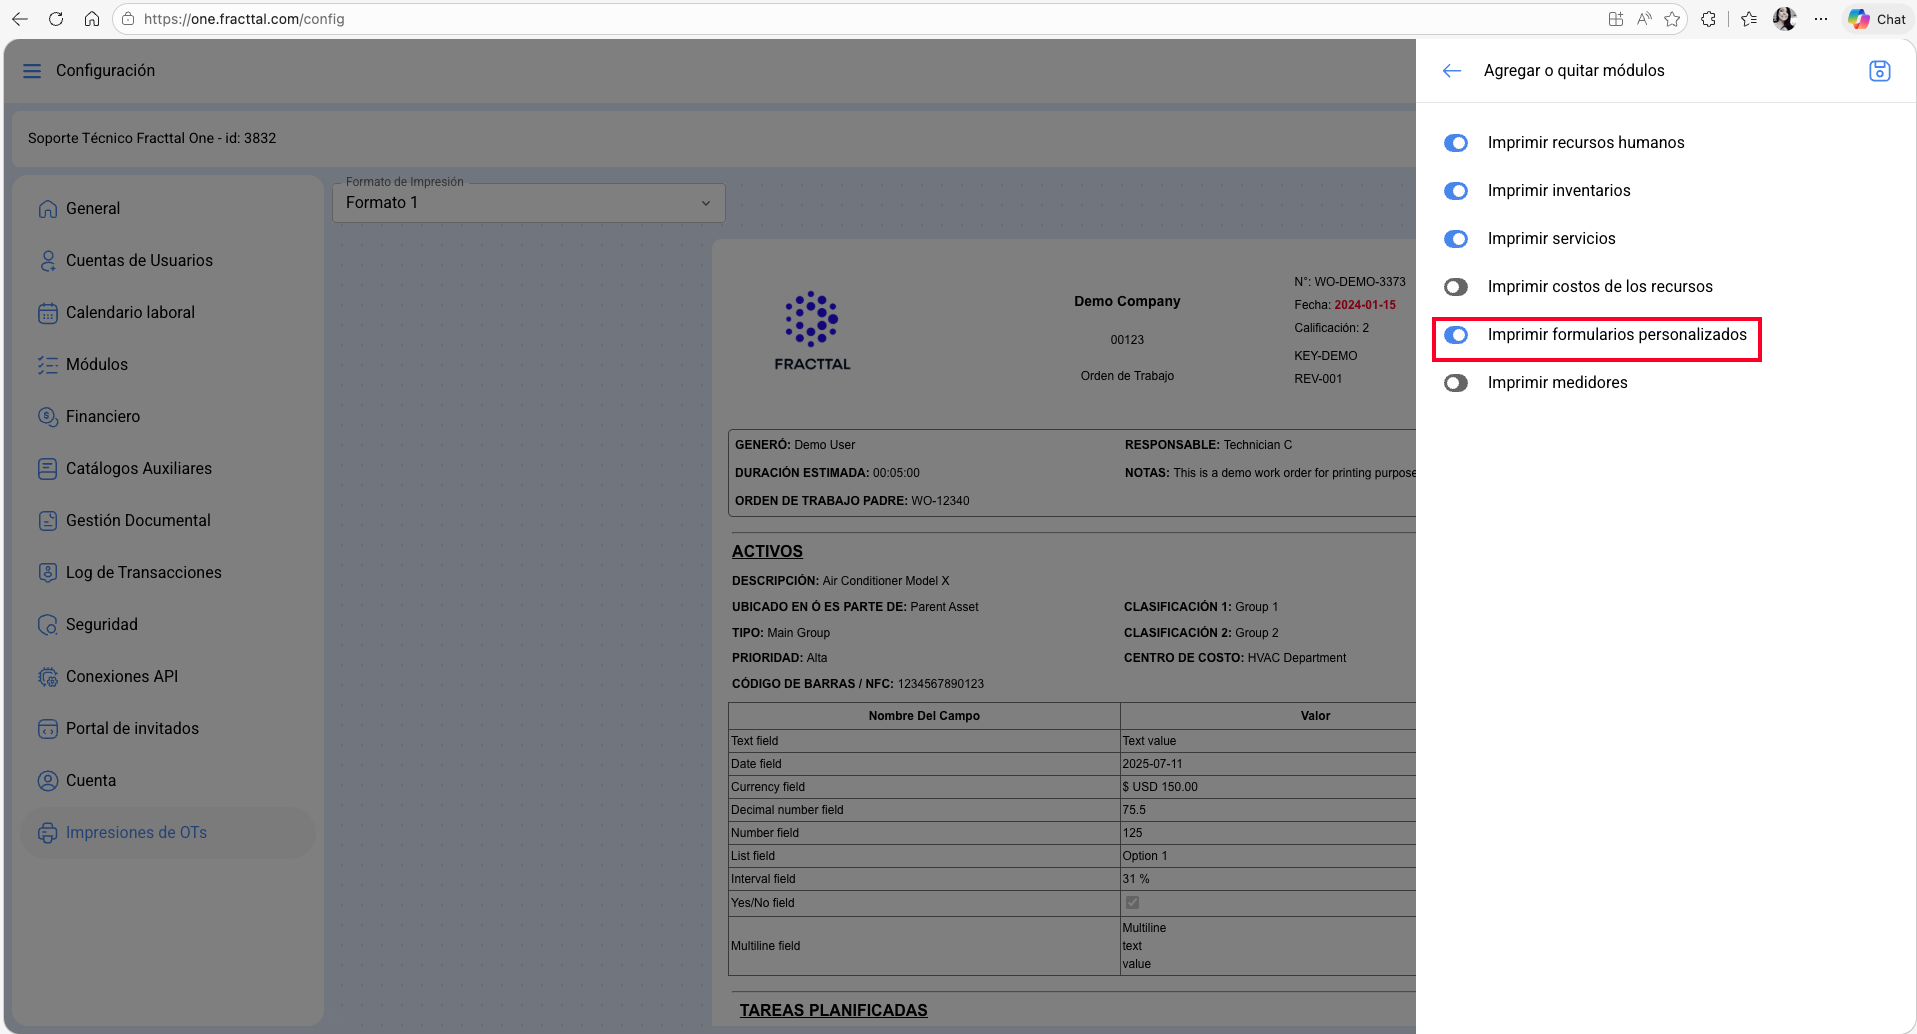Select Impresiones de OTs section
The height and width of the screenshot is (1034, 1917).
click(168, 833)
